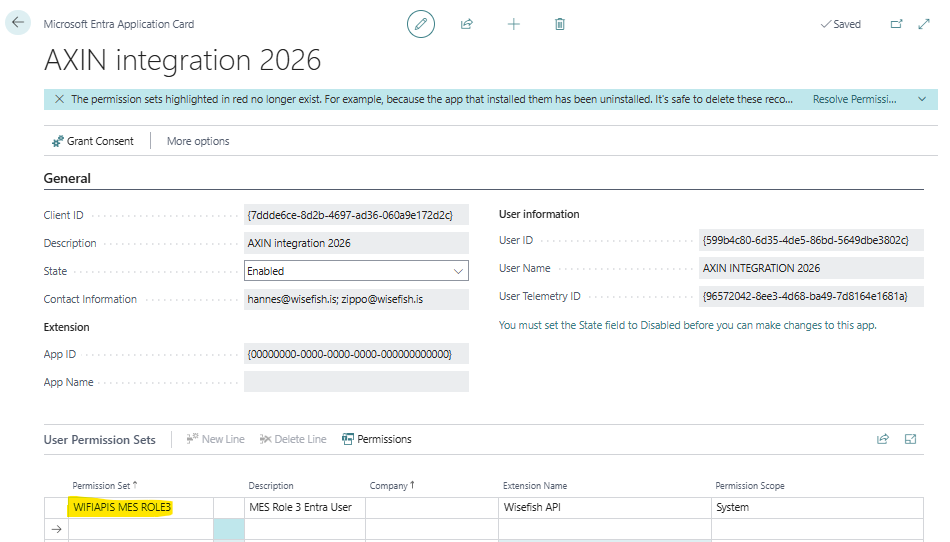Open the State dropdown showing Enabled
The height and width of the screenshot is (542, 950).
(356, 271)
